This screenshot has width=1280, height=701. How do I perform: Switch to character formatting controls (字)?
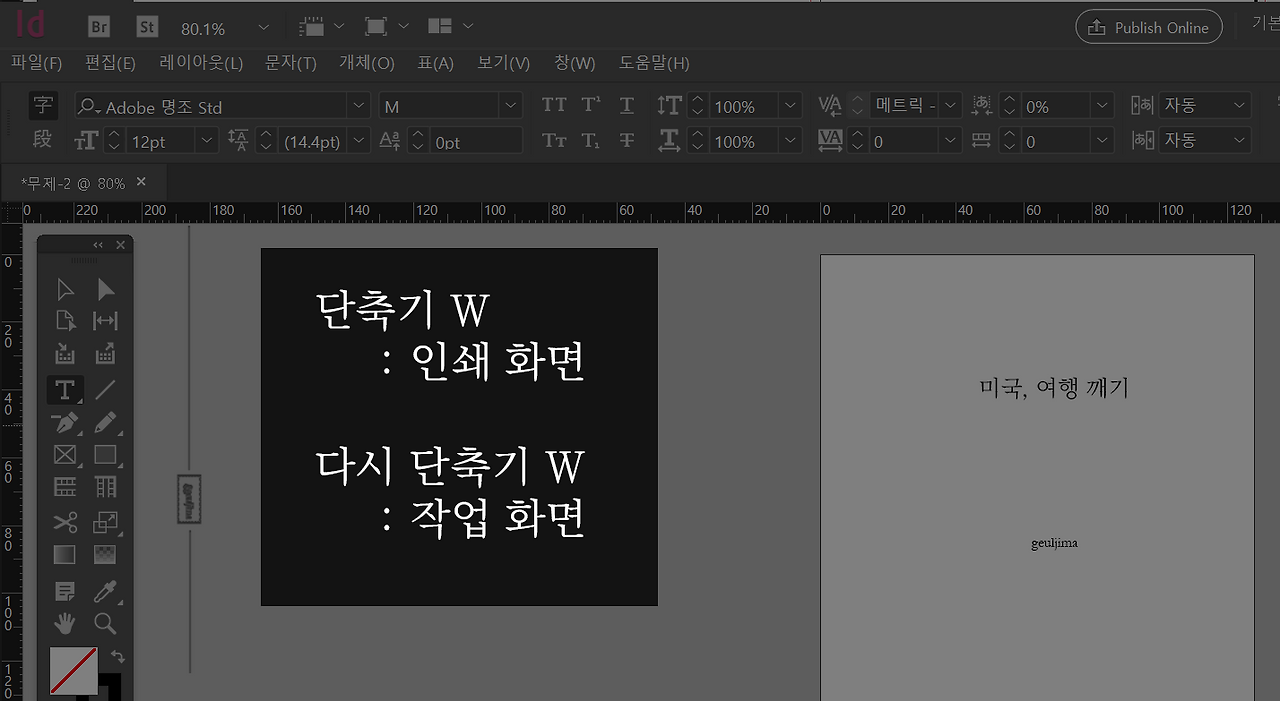point(42,104)
